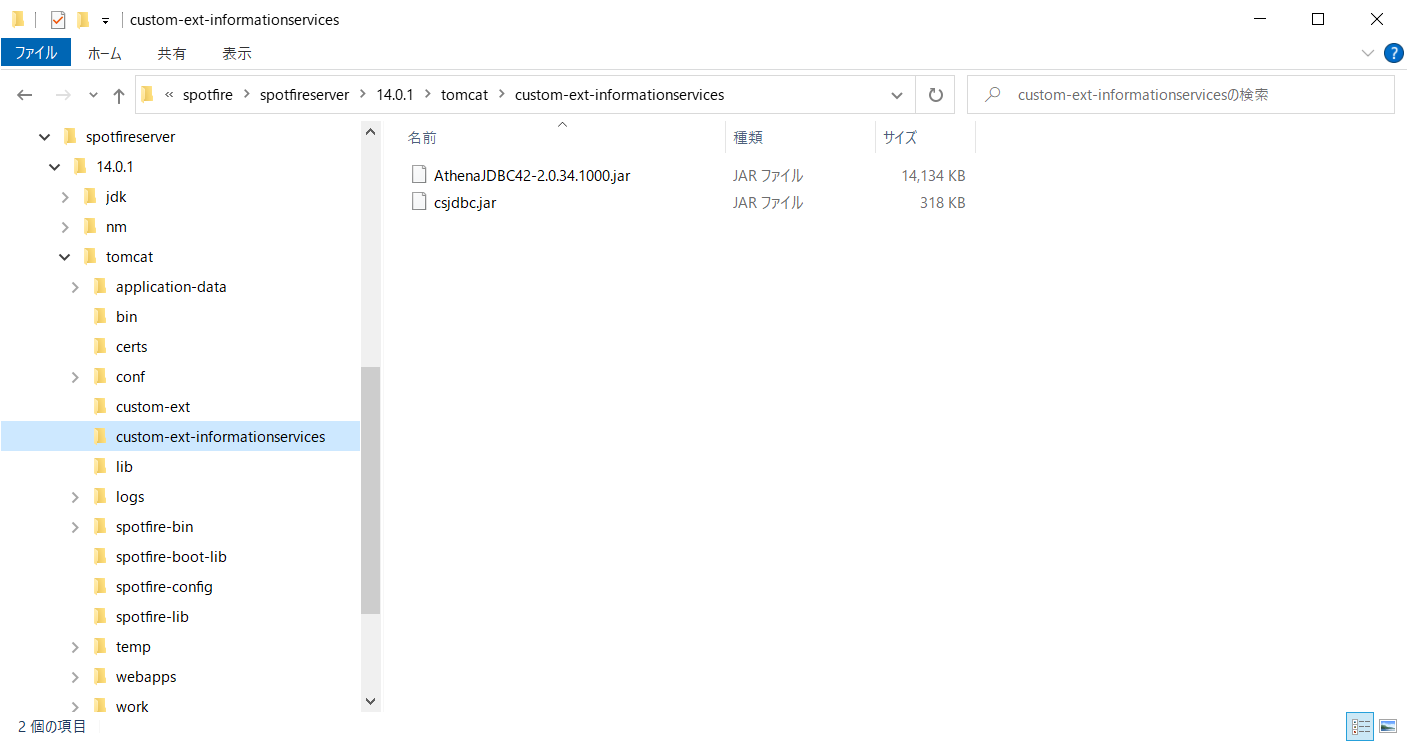Select the spotfire-lib folder in tree
This screenshot has width=1408, height=742.
point(152,617)
